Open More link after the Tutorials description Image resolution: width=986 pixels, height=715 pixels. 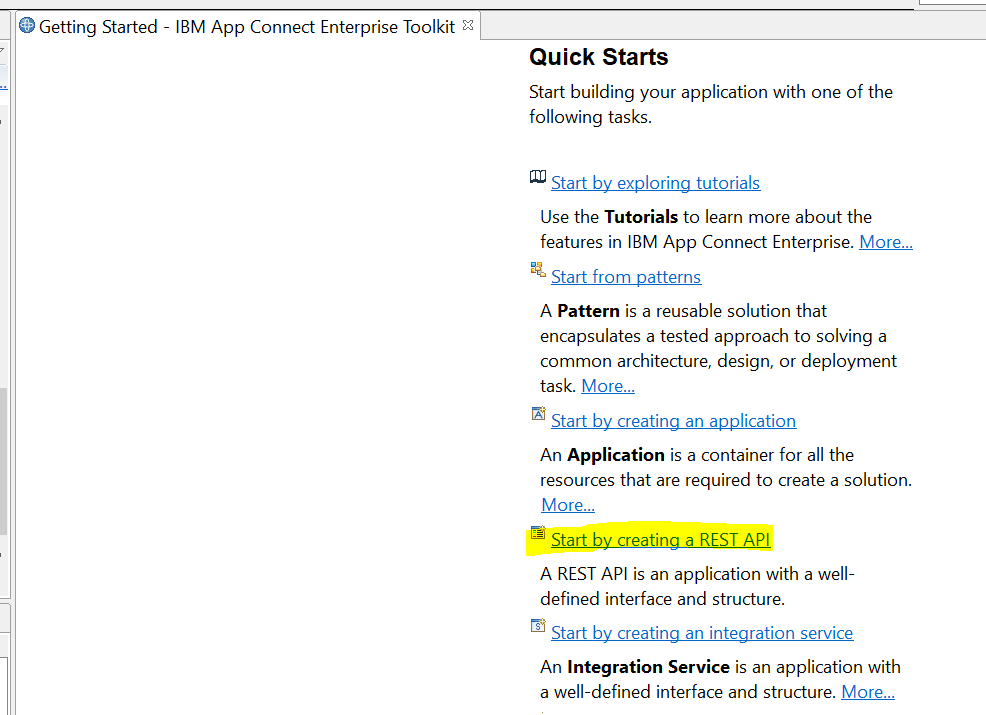click(x=886, y=242)
